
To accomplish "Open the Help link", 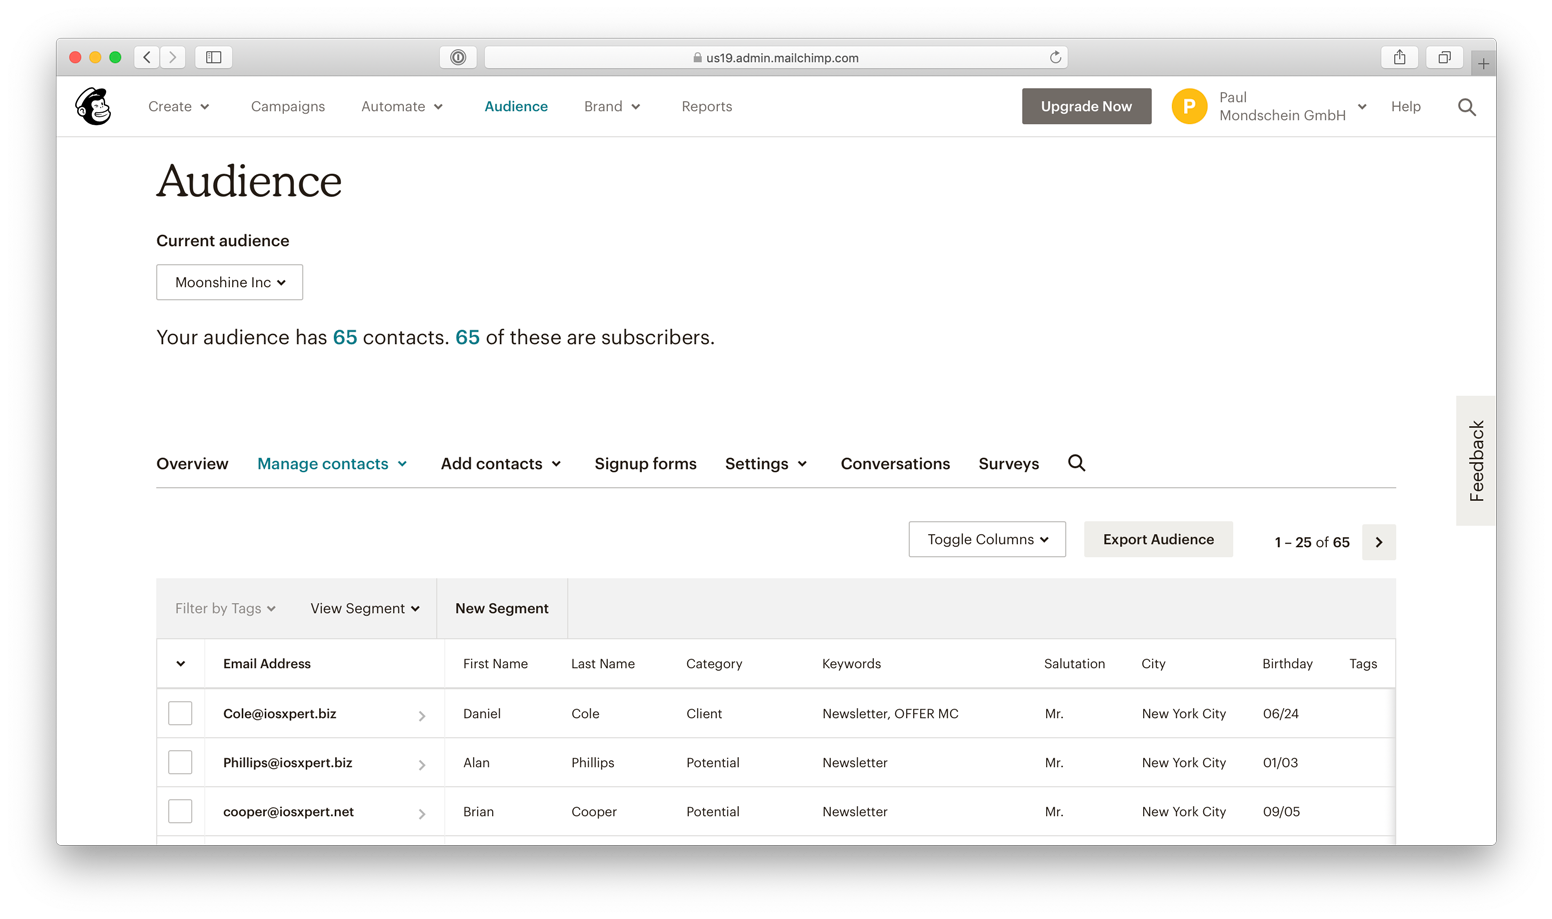I will coord(1406,106).
